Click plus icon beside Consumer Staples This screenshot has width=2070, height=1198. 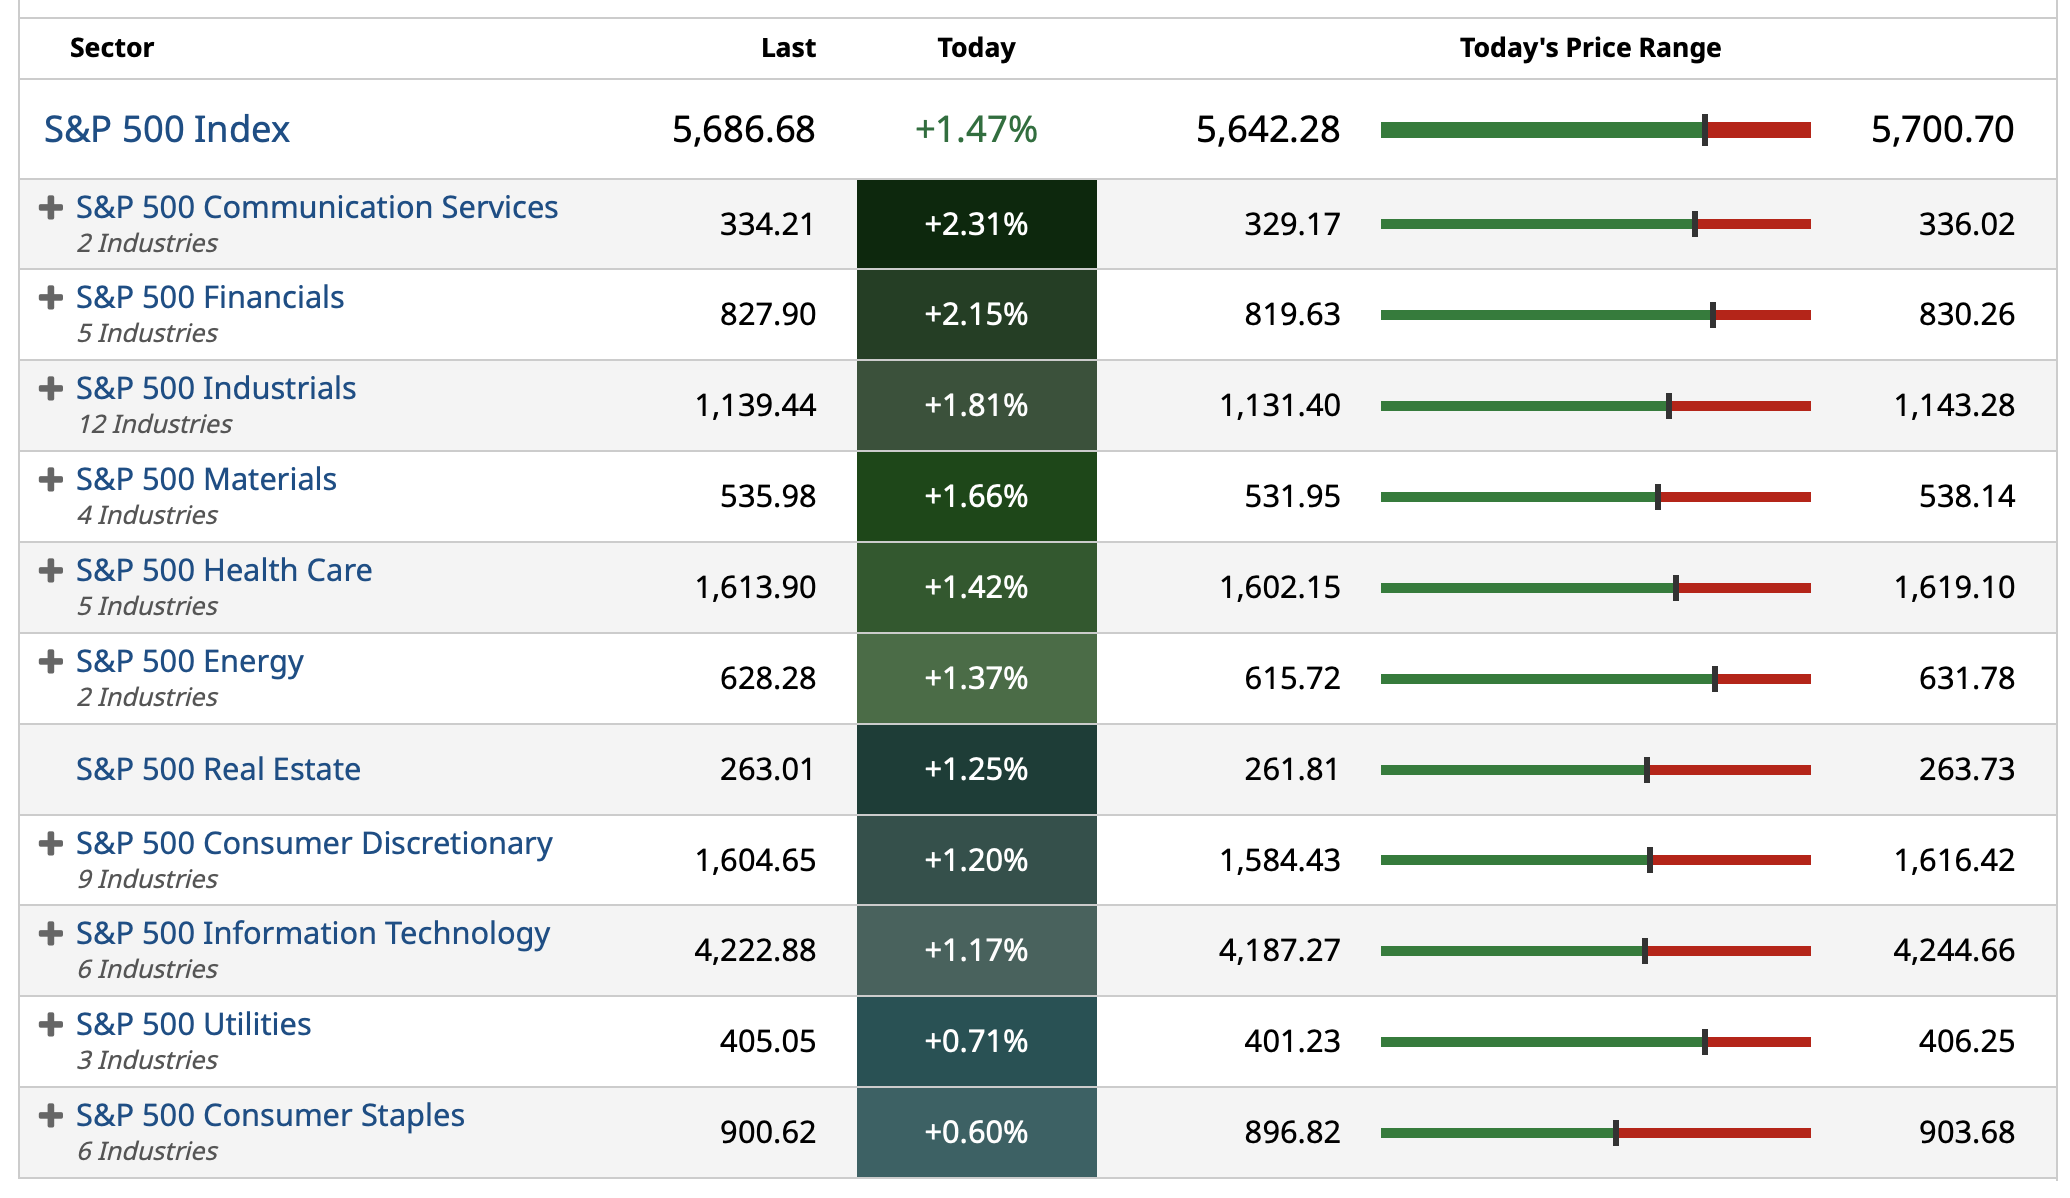pyautogui.click(x=50, y=1116)
